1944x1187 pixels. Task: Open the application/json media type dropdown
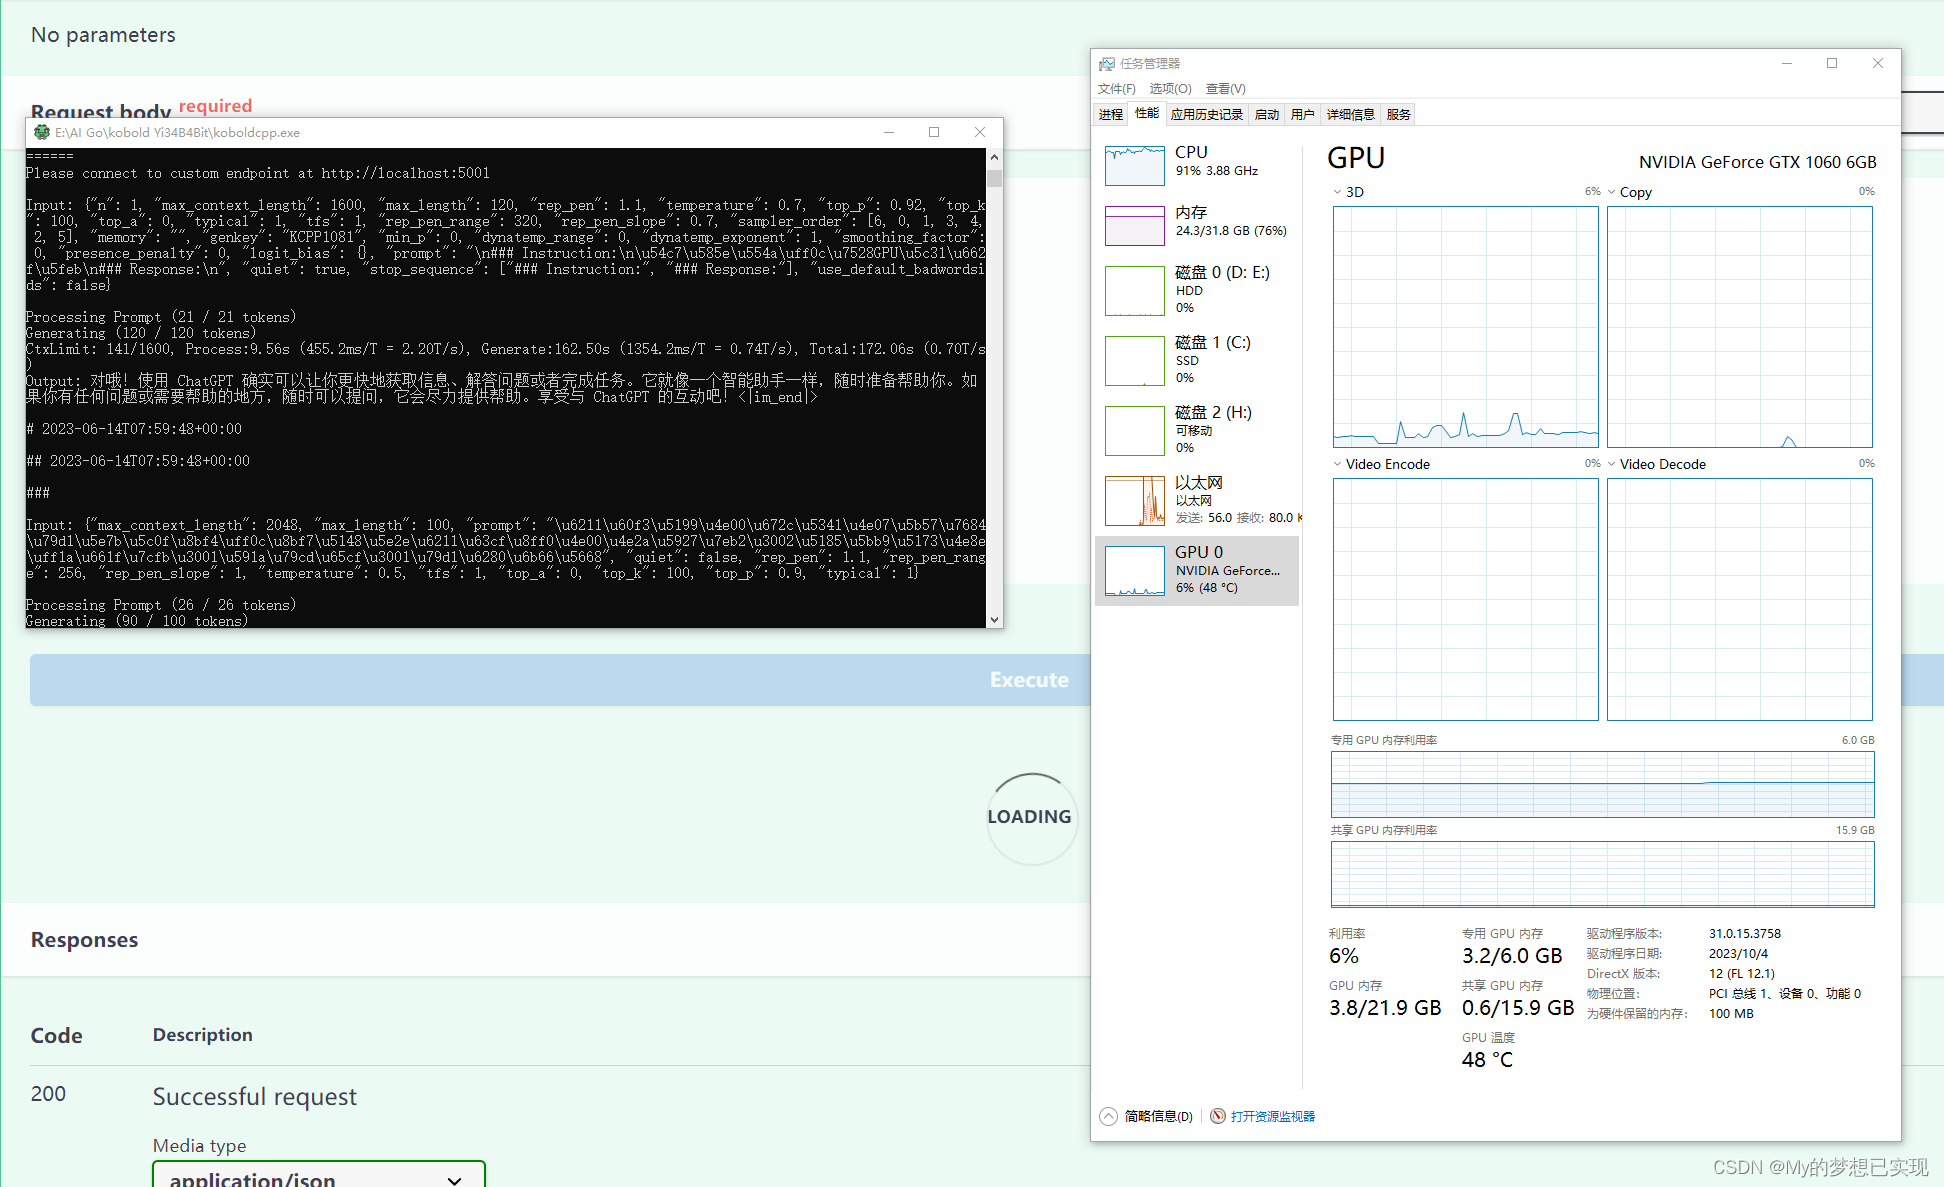coord(319,1177)
